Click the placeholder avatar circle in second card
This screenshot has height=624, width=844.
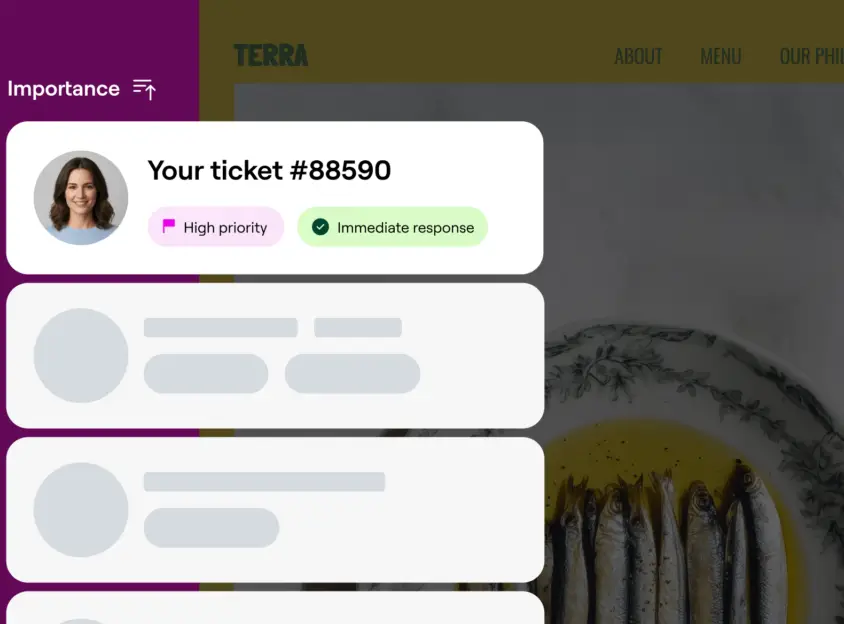pyautogui.click(x=81, y=355)
